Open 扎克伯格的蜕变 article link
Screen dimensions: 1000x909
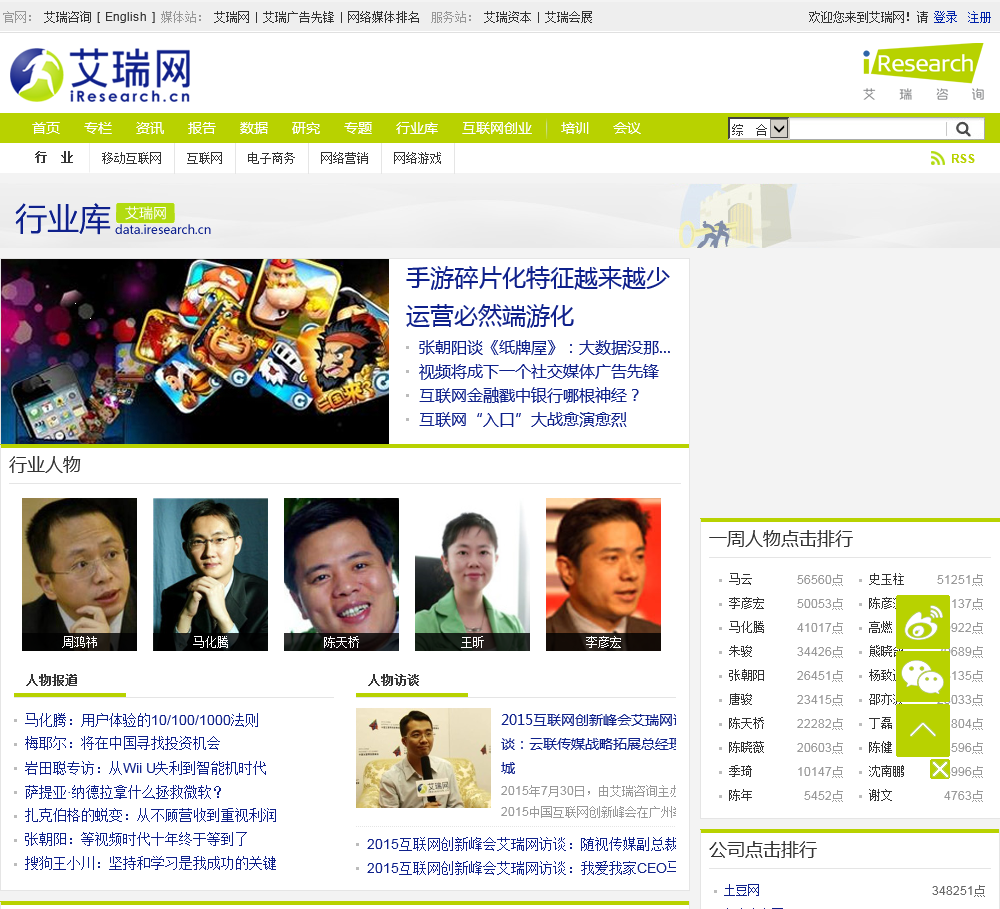point(151,815)
